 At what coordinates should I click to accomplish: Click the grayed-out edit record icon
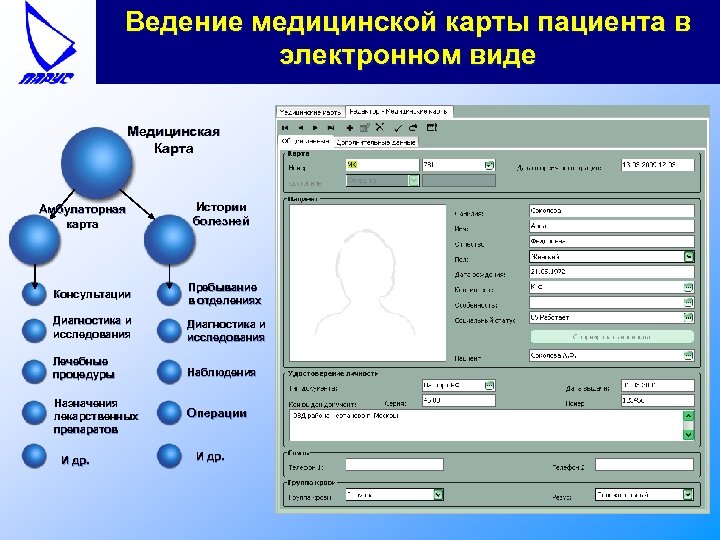coord(365,128)
